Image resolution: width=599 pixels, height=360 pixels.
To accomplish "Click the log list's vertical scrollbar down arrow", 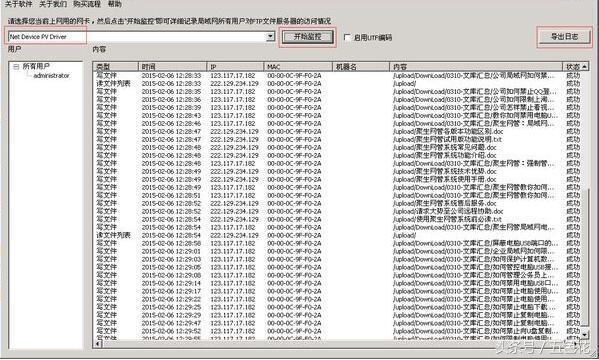I will 585,335.
